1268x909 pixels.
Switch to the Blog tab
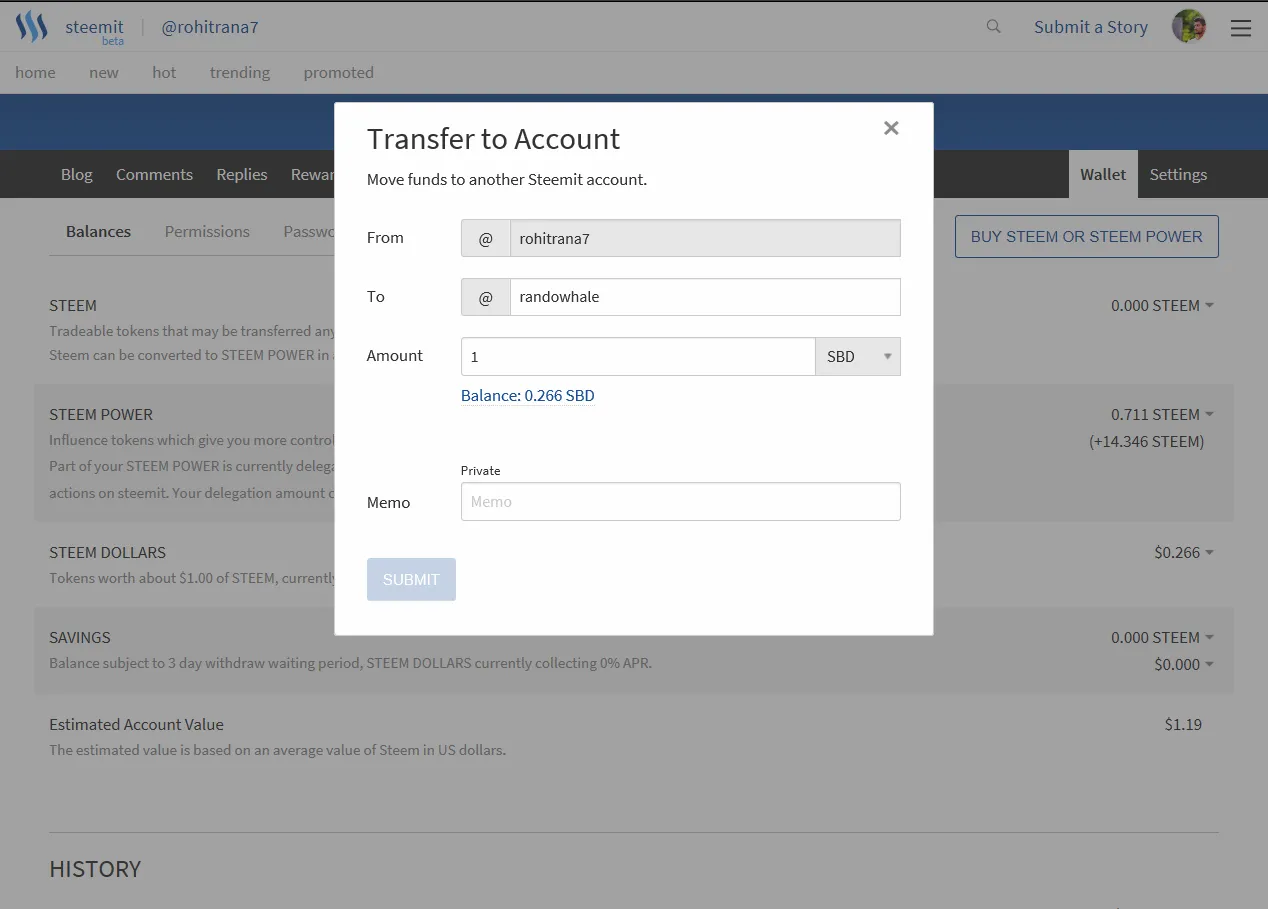[x=77, y=175]
